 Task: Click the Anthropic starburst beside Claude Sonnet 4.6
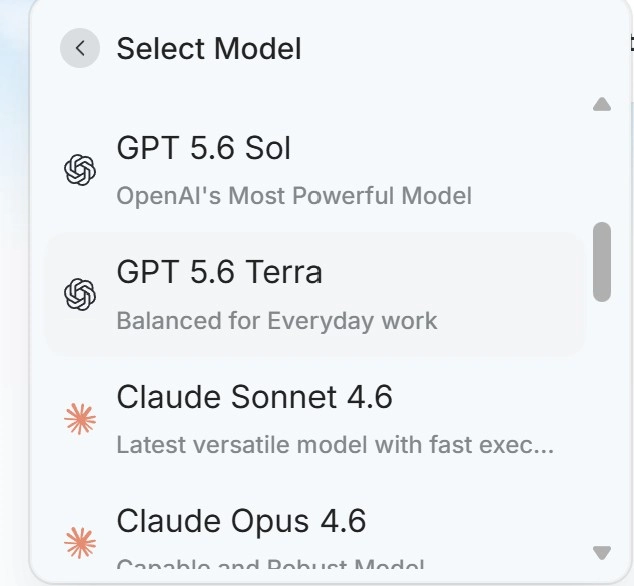click(x=80, y=419)
